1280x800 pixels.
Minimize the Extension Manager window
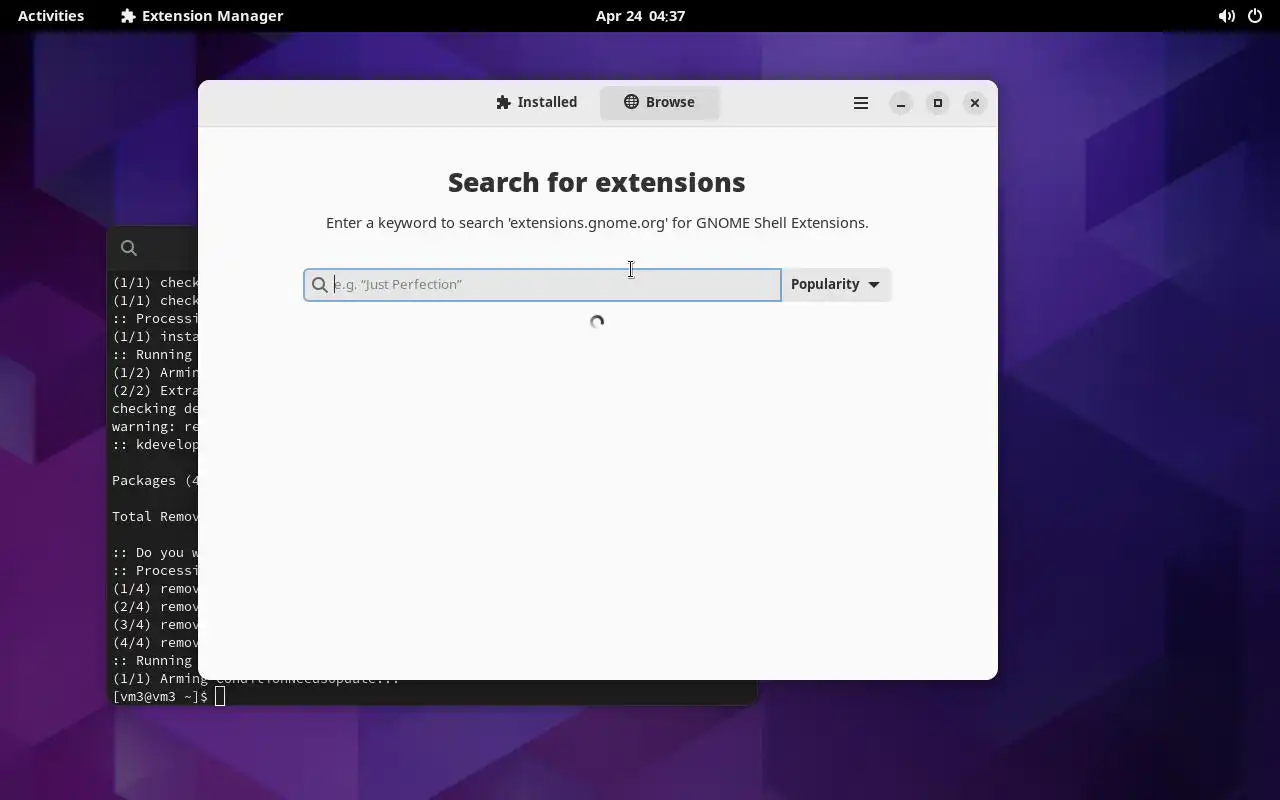pyautogui.click(x=901, y=103)
